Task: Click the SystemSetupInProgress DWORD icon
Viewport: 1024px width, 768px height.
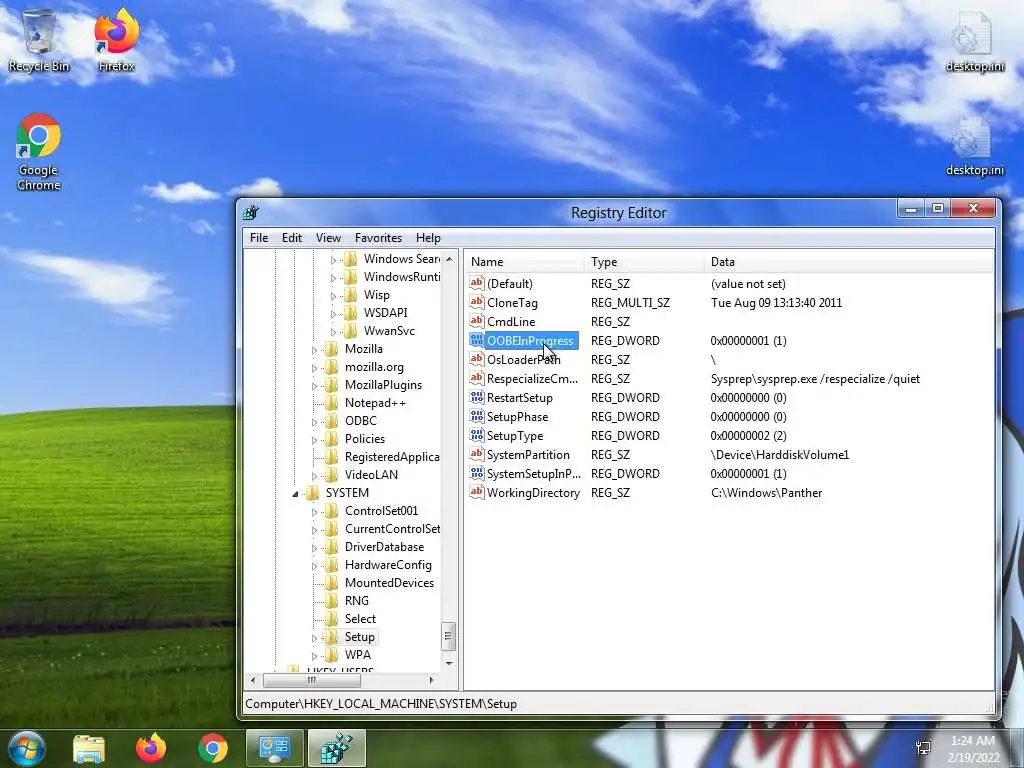Action: (477, 473)
